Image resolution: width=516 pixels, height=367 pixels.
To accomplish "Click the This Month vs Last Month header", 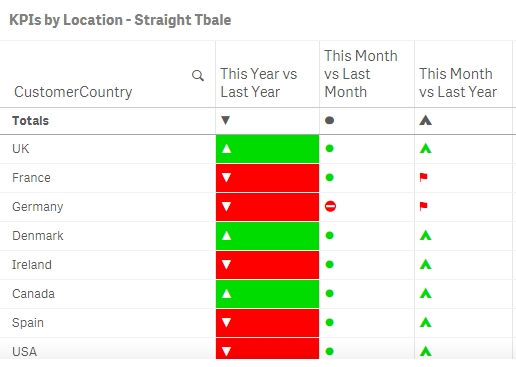I will [361, 74].
